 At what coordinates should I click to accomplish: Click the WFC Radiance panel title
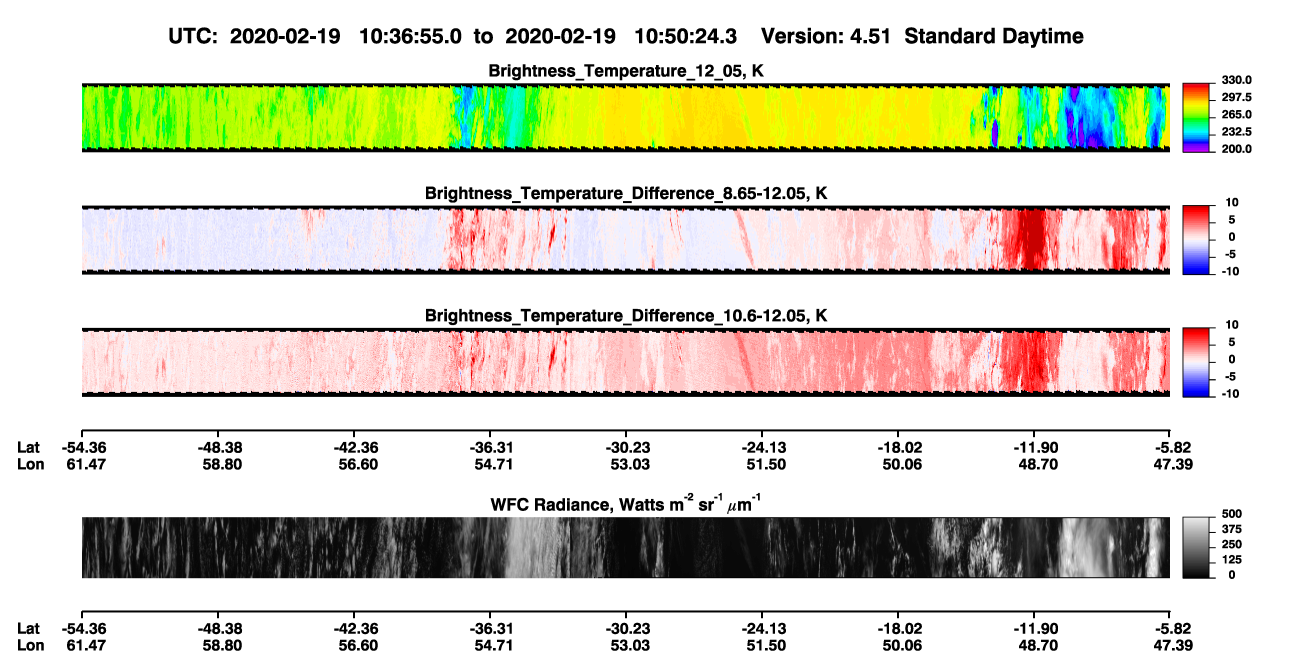(625, 504)
